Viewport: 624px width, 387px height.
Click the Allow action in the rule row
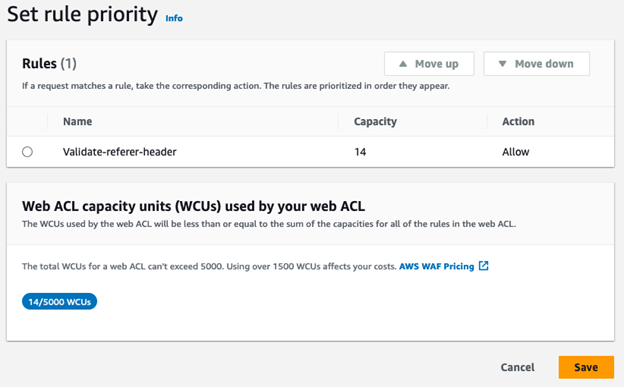pyautogui.click(x=515, y=152)
